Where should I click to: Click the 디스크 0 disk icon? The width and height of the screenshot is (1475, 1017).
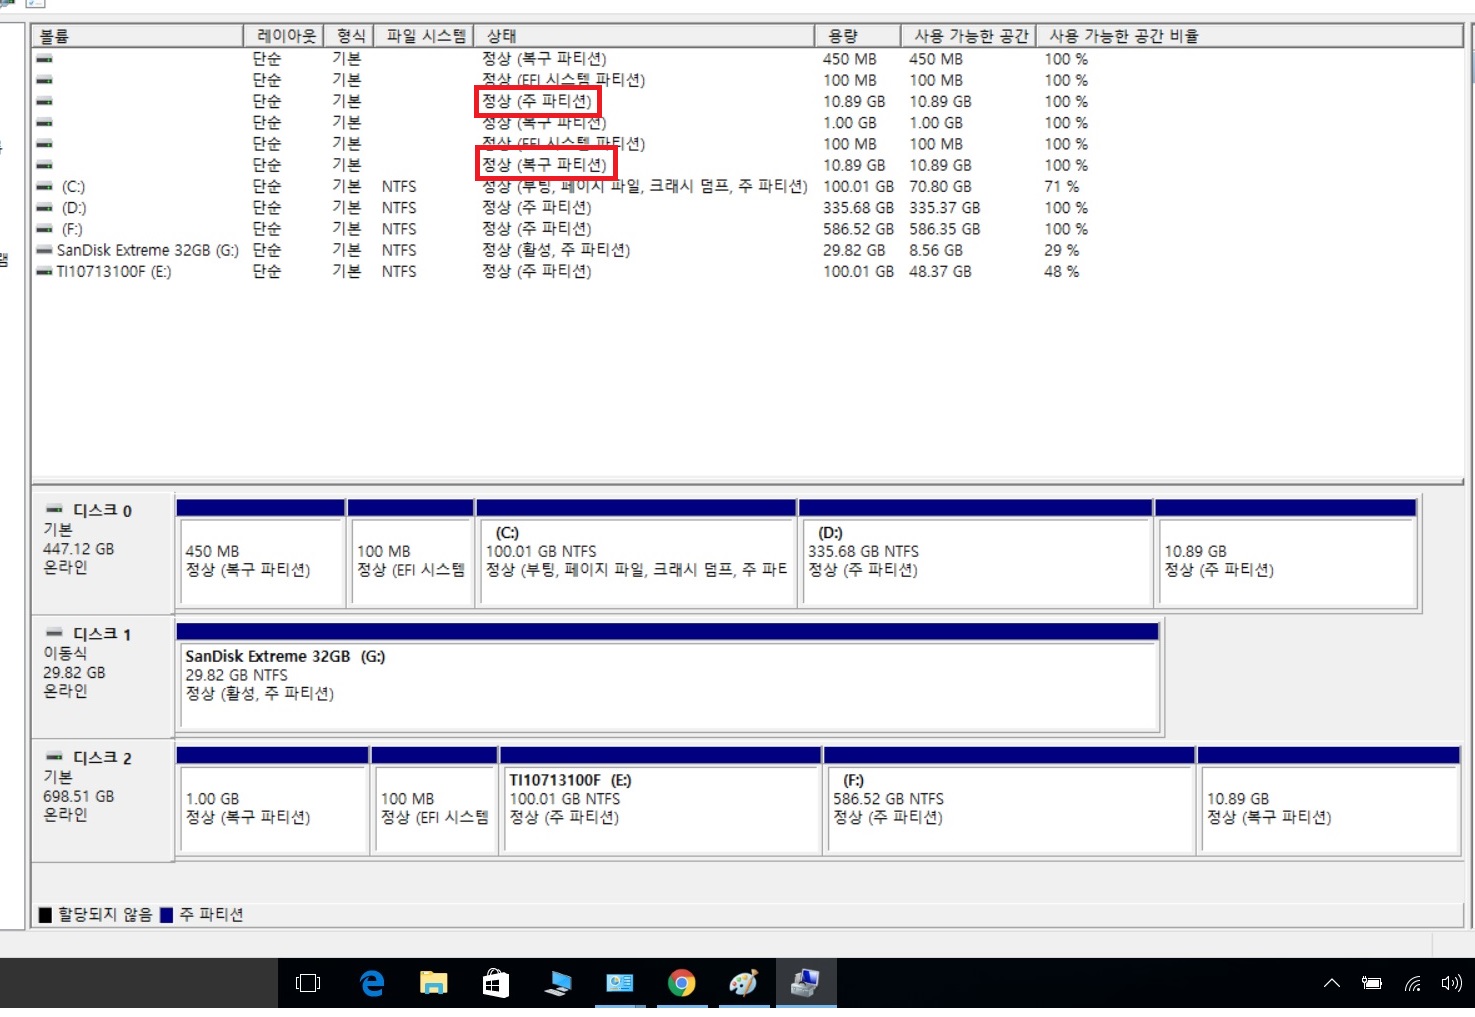tap(55, 509)
